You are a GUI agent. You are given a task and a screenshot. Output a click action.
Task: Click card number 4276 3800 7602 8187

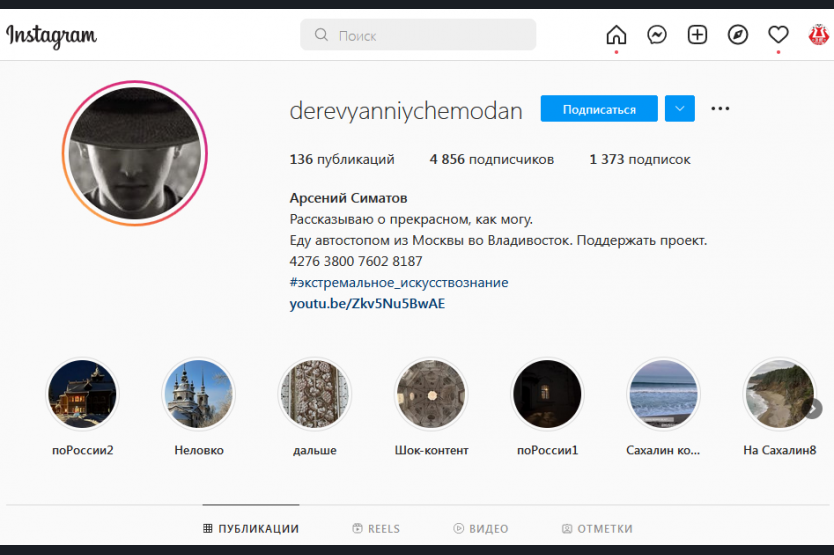click(356, 261)
